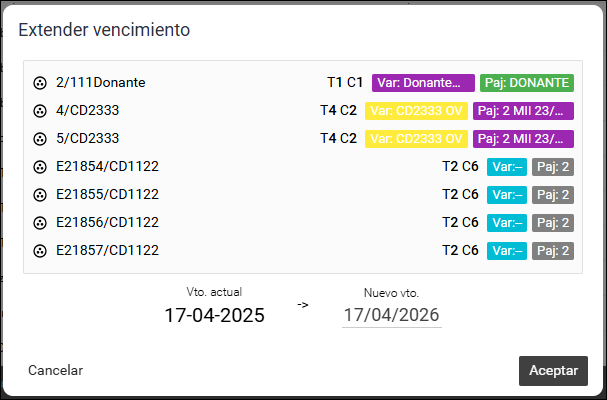Click the embryo icon beside E21854/CD1122
607x400 pixels.
pyautogui.click(x=39, y=167)
